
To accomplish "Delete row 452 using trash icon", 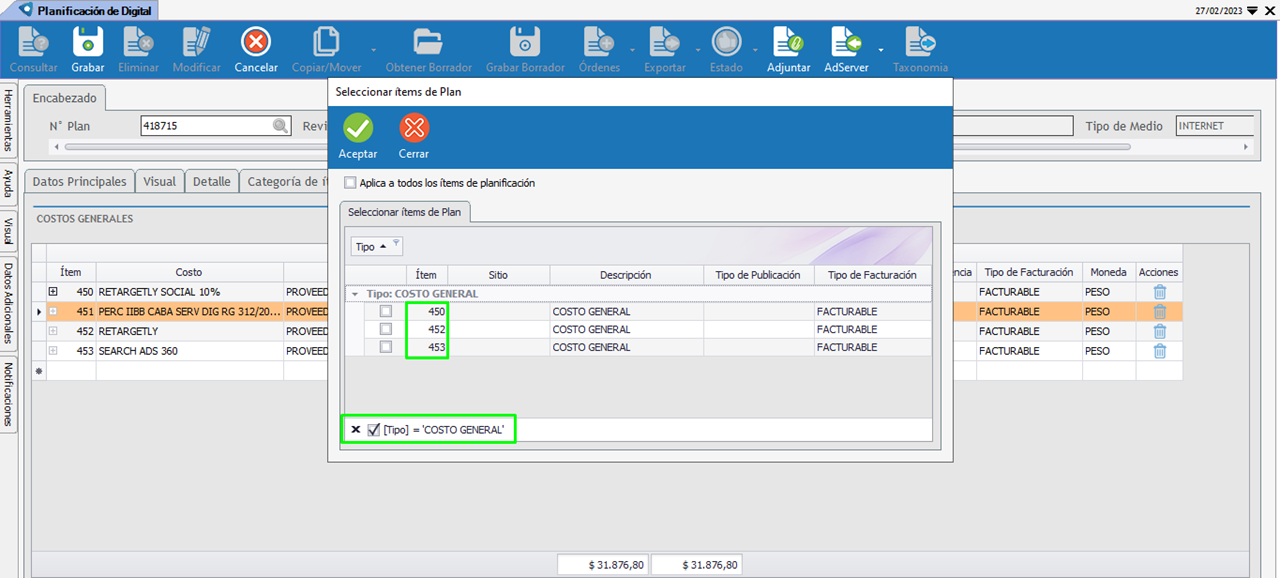I will (x=1160, y=331).
